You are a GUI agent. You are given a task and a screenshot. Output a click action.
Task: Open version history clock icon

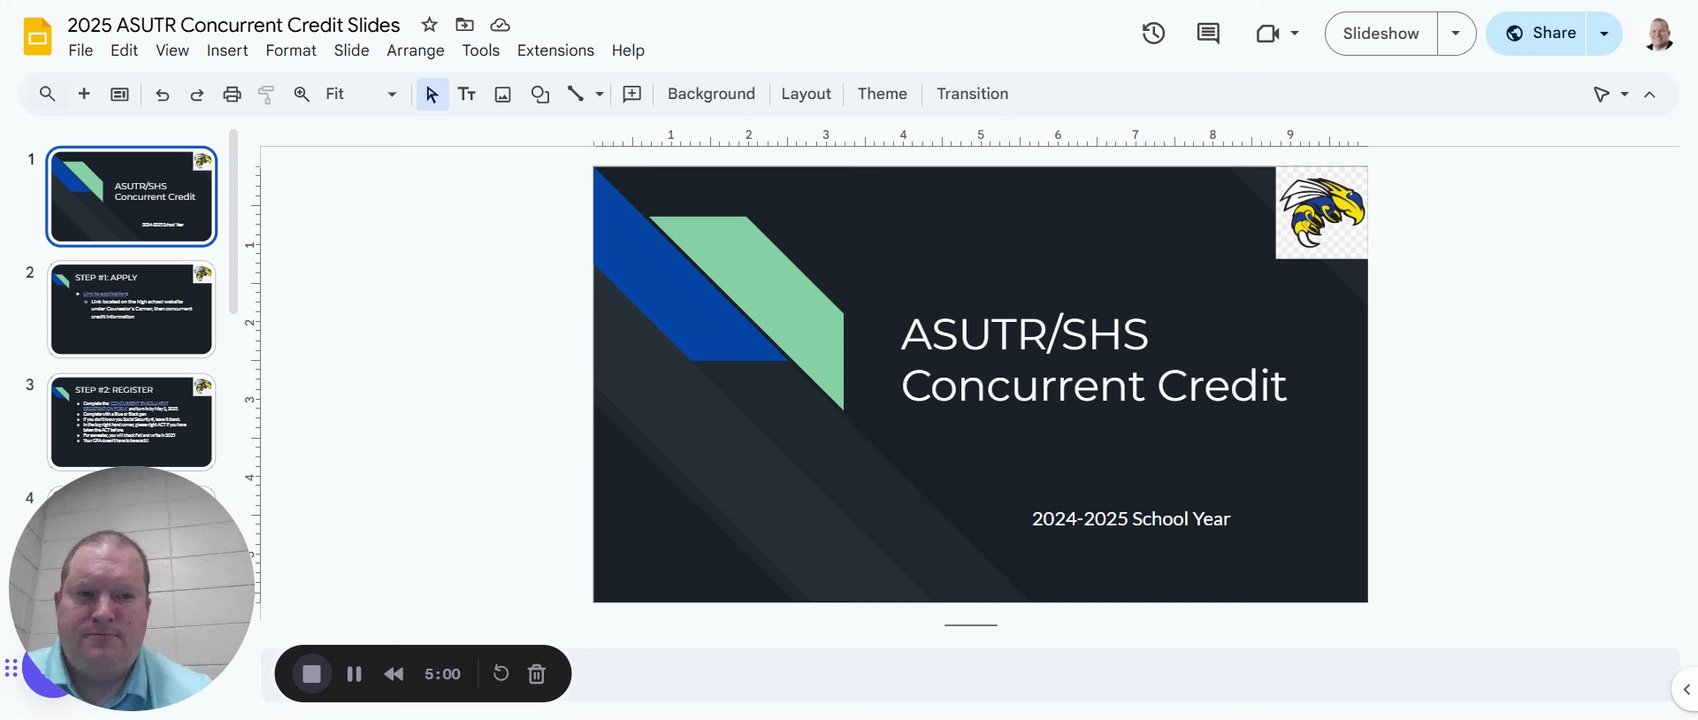pos(1153,33)
